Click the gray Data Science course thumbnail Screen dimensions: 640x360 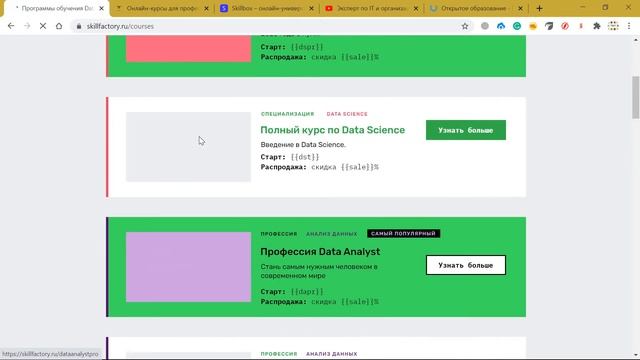pyautogui.click(x=188, y=147)
